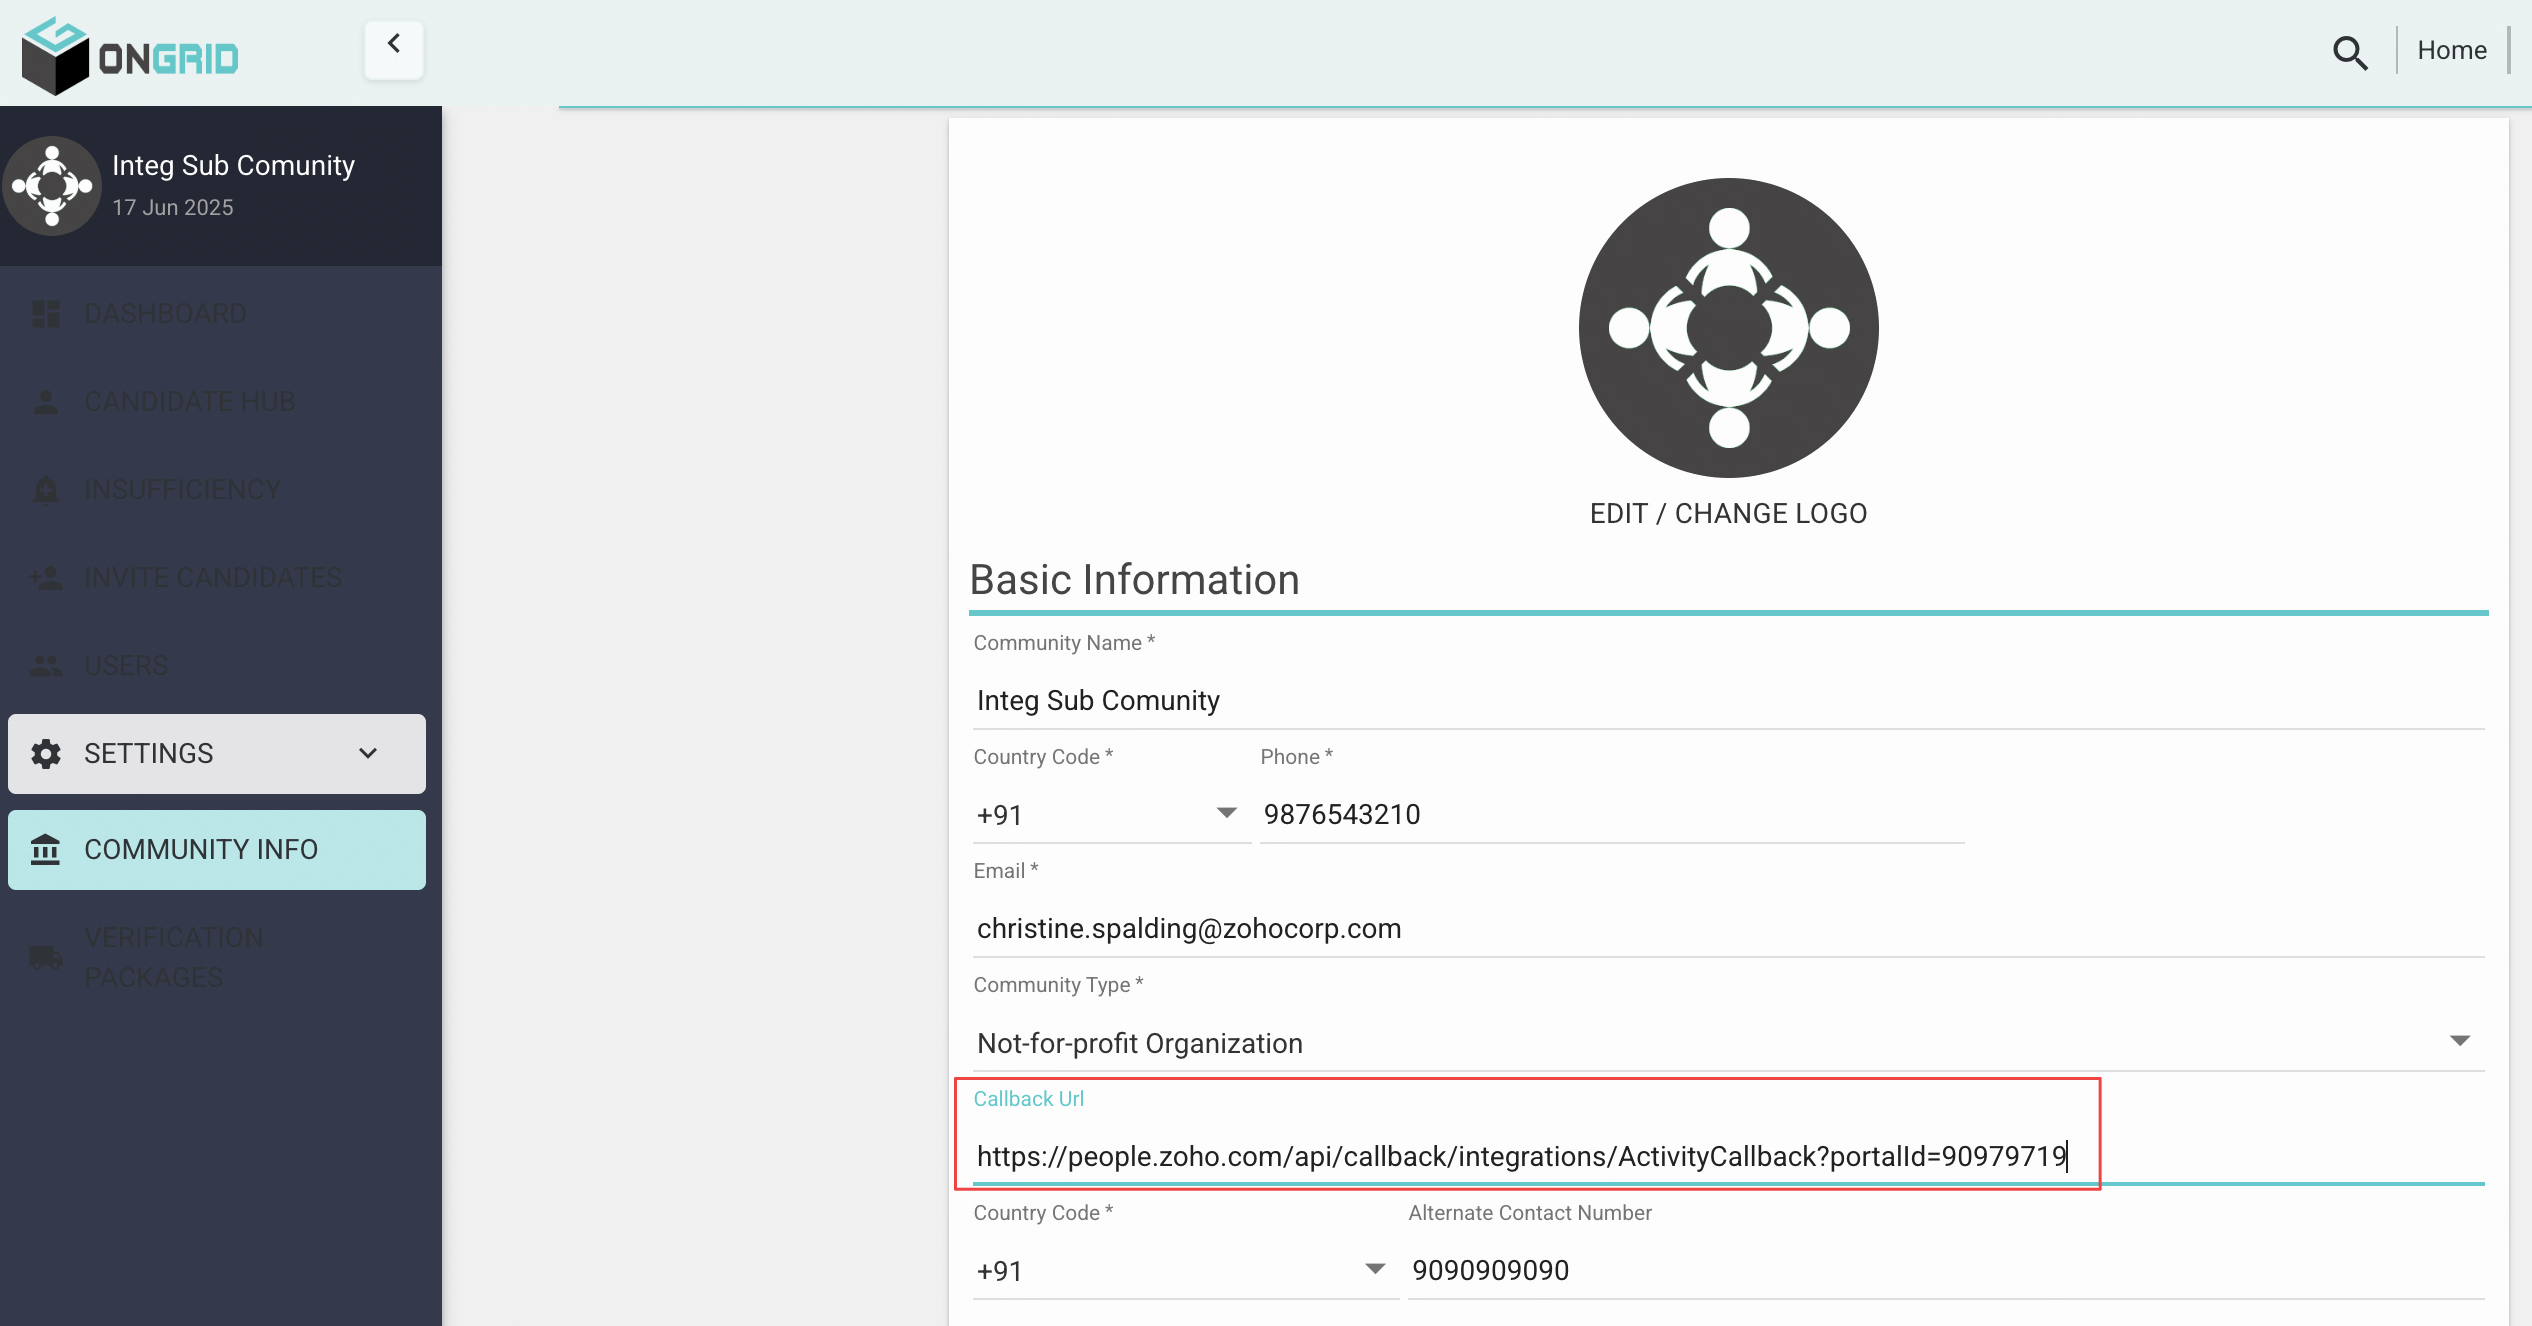Image resolution: width=2532 pixels, height=1326 pixels.
Task: Click Edit / Change Logo
Action: click(1728, 513)
